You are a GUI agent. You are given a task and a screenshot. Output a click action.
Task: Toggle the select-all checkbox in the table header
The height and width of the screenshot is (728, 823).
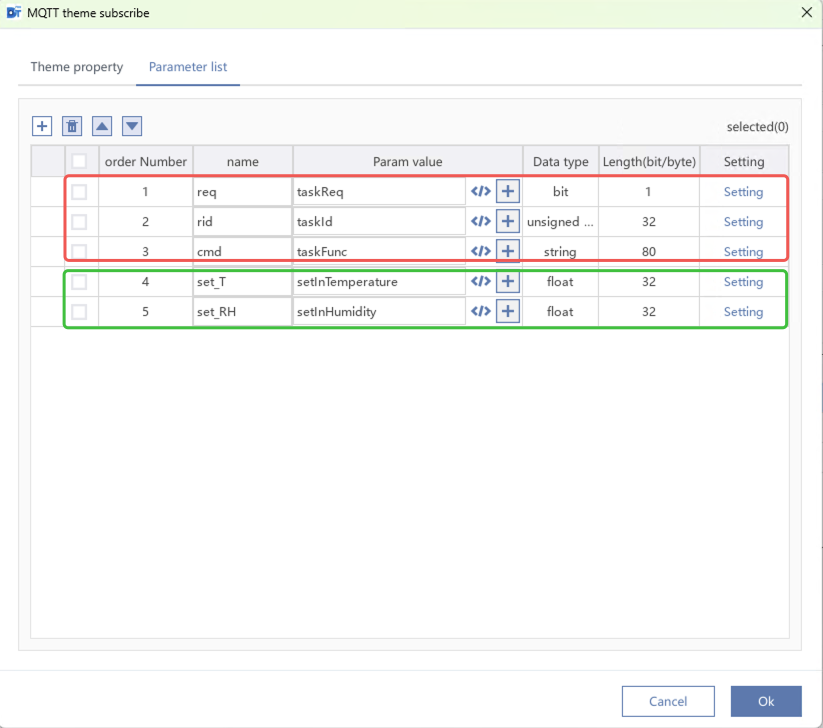(x=79, y=161)
